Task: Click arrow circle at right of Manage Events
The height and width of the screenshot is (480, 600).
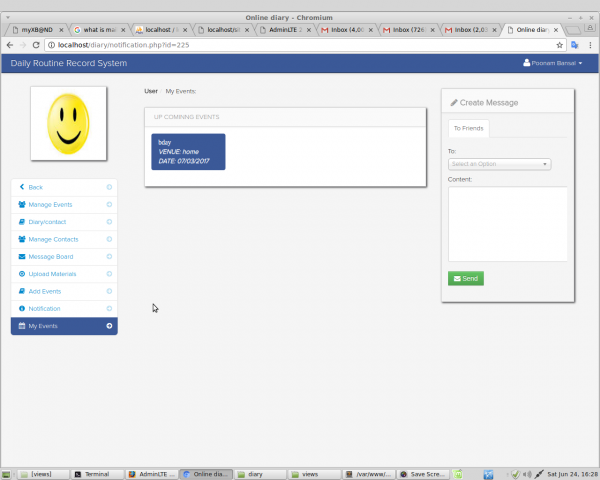Action: pyautogui.click(x=109, y=204)
